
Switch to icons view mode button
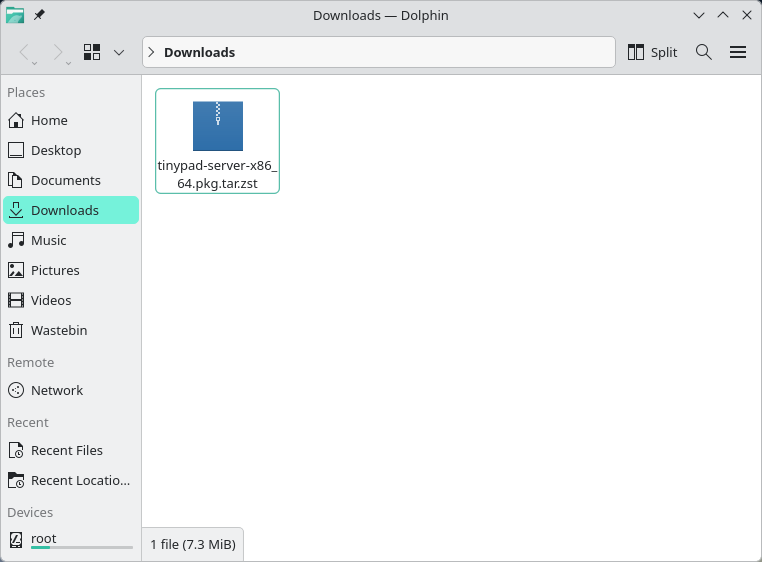(x=92, y=52)
